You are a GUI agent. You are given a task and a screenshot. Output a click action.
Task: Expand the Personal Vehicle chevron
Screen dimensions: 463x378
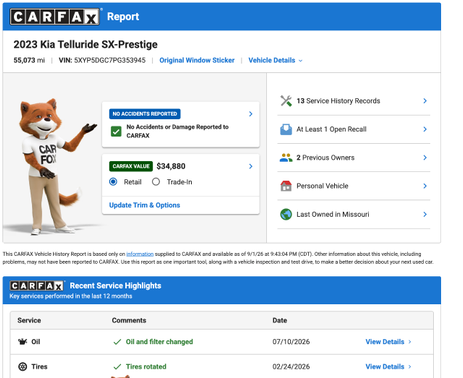pos(425,186)
